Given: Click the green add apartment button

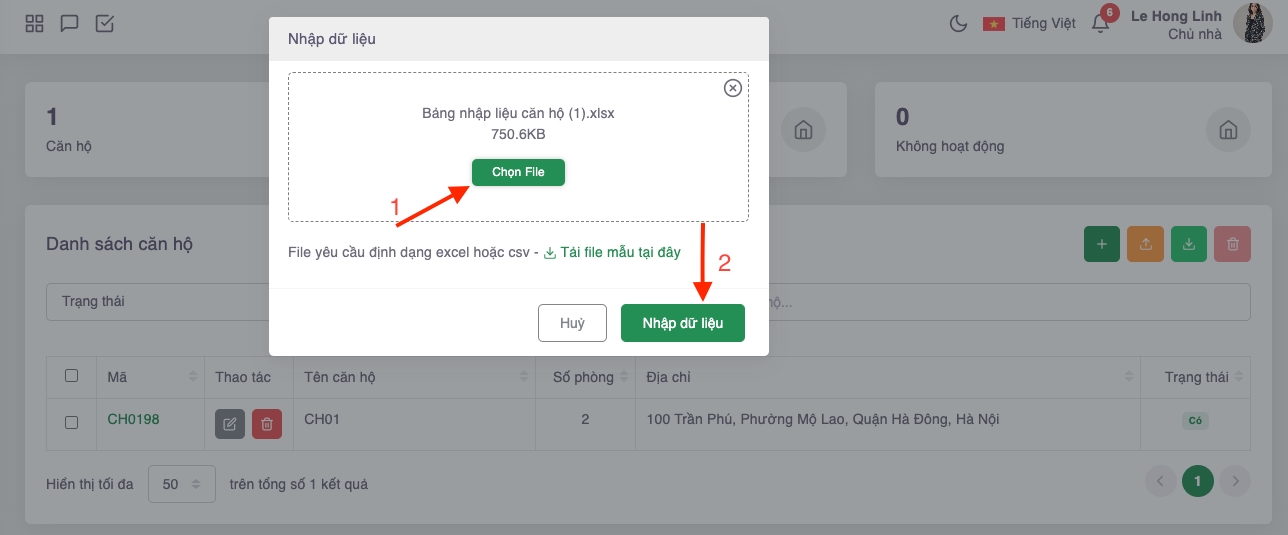Looking at the screenshot, I should point(1102,244).
